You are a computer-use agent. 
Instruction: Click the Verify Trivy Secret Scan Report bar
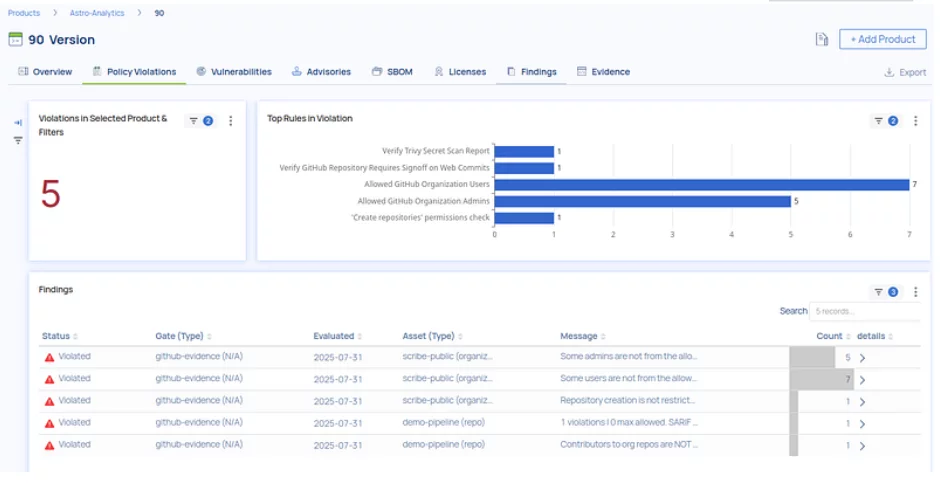click(x=524, y=152)
